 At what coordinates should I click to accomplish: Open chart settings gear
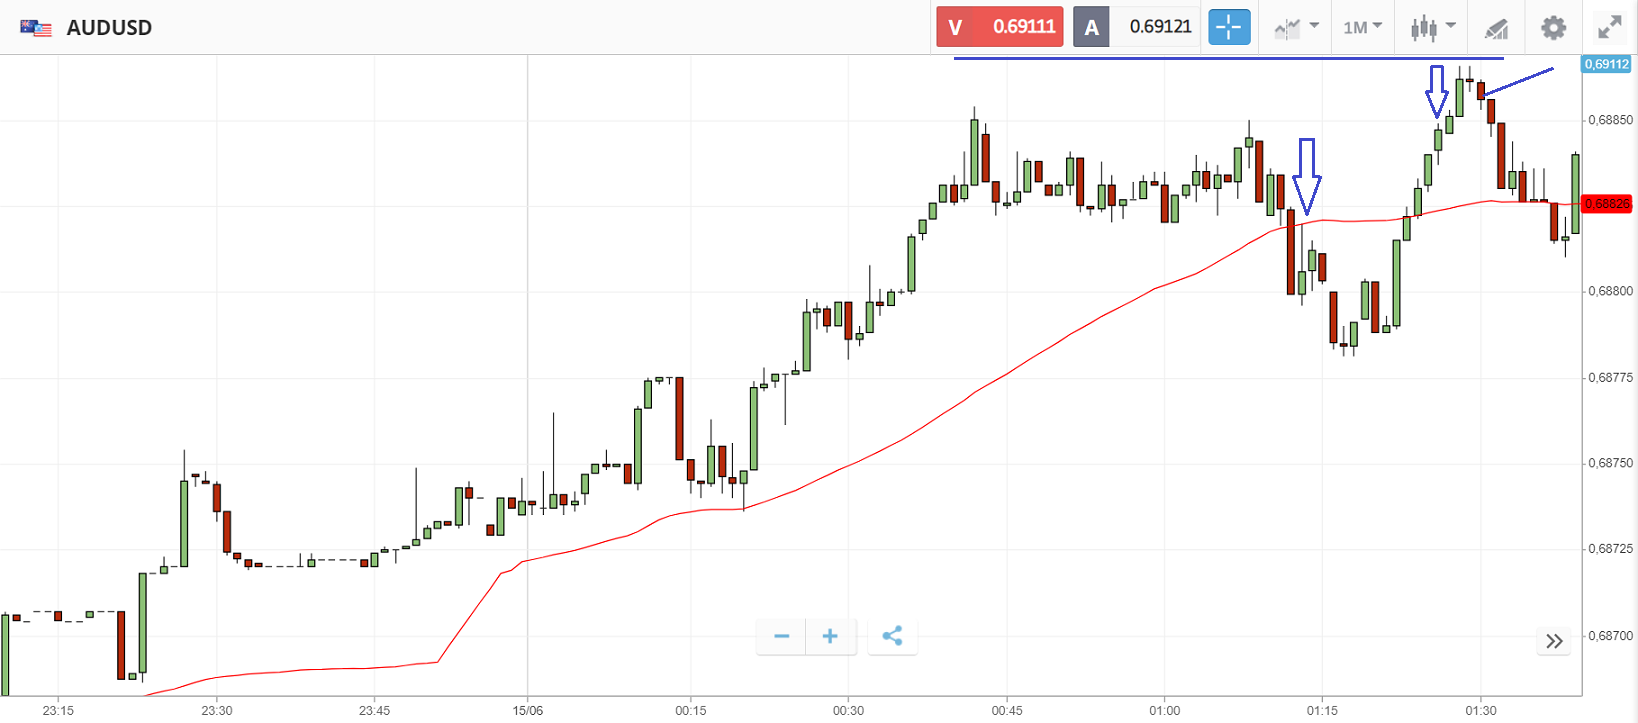pyautogui.click(x=1553, y=27)
